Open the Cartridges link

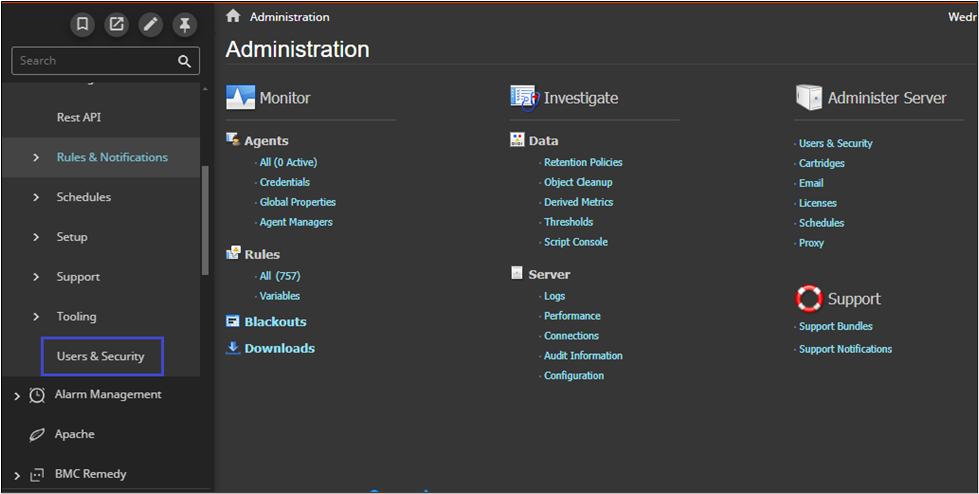822,163
